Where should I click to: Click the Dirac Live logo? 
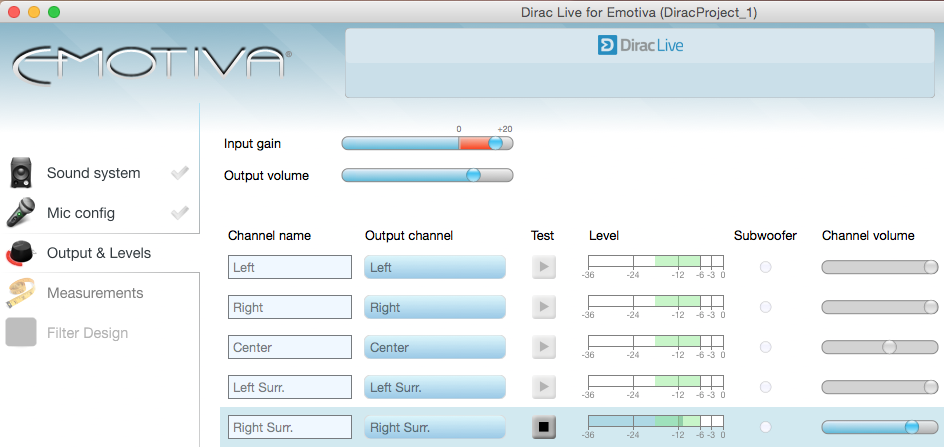pyautogui.click(x=641, y=45)
